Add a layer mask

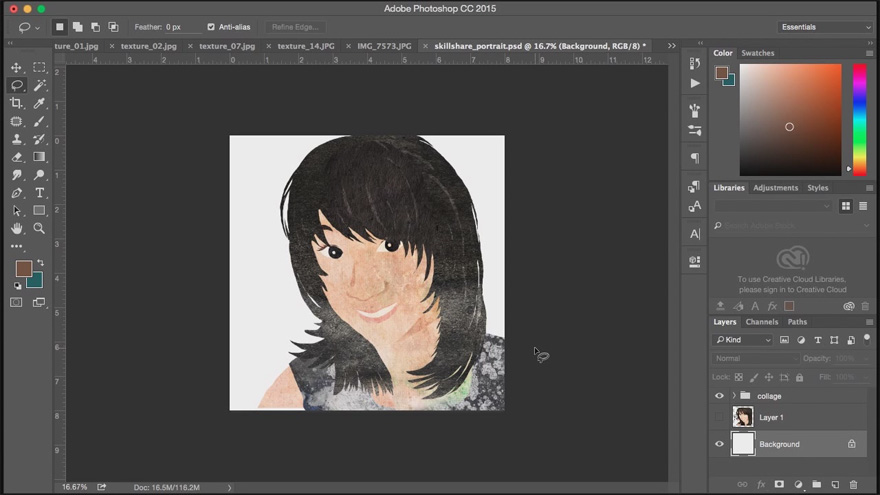coord(779,484)
